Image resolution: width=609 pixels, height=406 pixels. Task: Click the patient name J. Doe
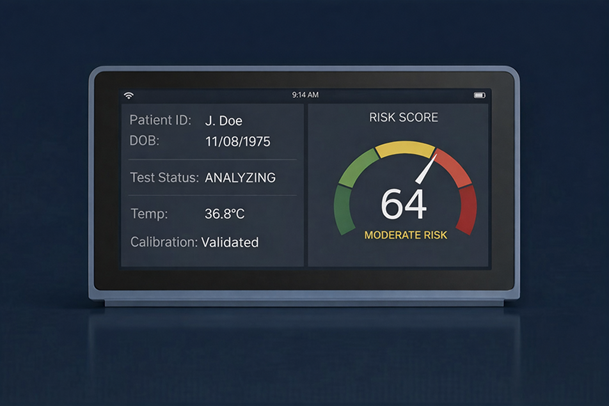tap(224, 121)
